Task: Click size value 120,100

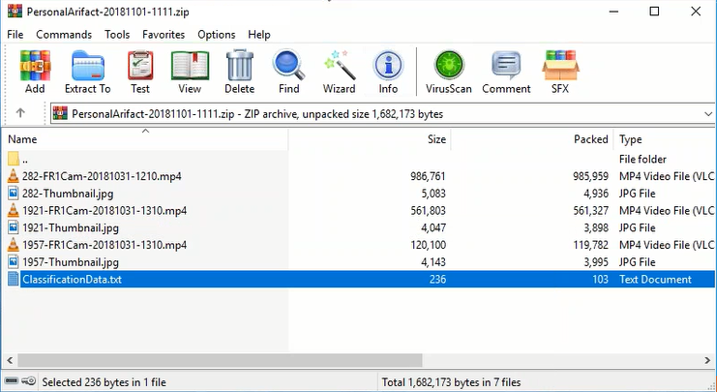Action: click(428, 245)
